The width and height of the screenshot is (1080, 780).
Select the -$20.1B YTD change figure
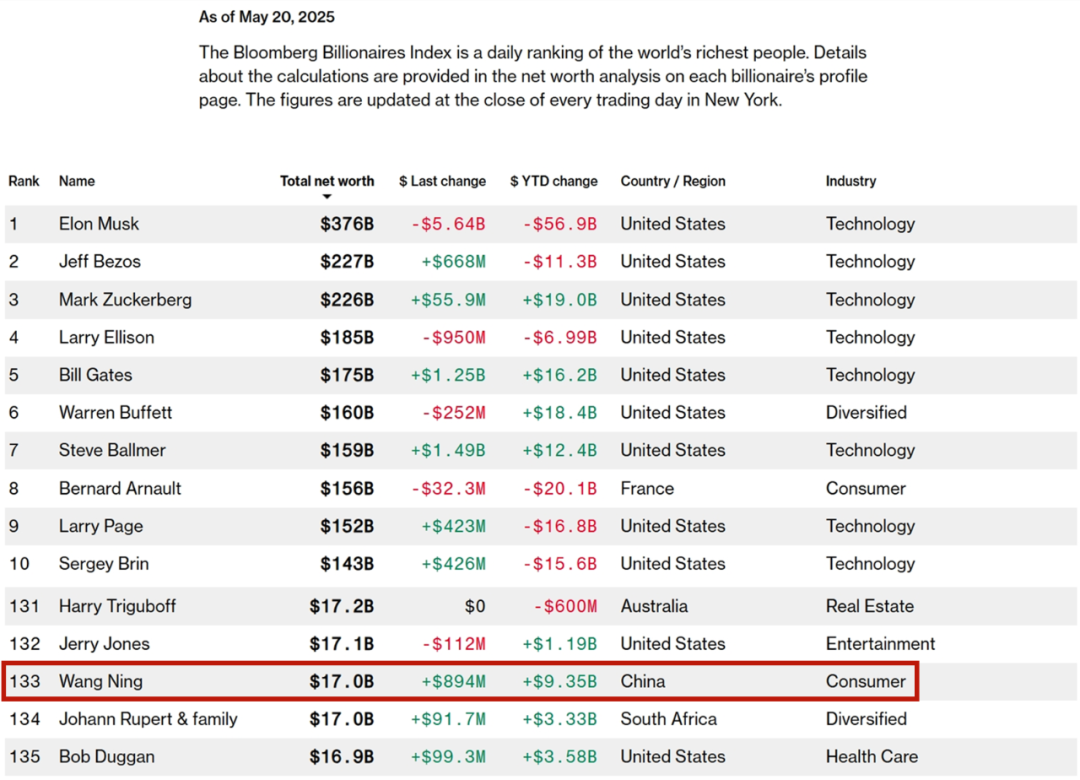pyautogui.click(x=560, y=489)
